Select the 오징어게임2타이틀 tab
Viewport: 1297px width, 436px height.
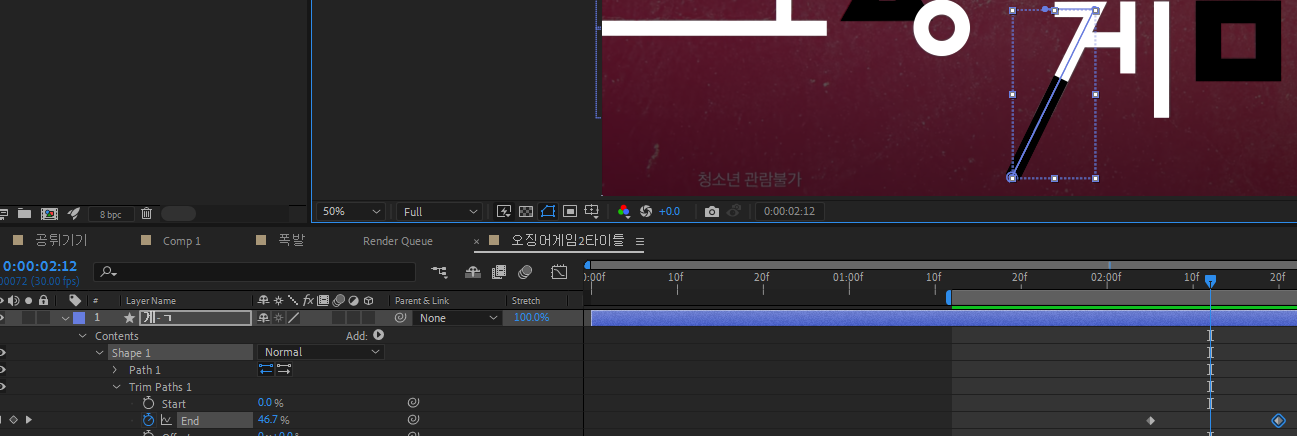pyautogui.click(x=567, y=241)
